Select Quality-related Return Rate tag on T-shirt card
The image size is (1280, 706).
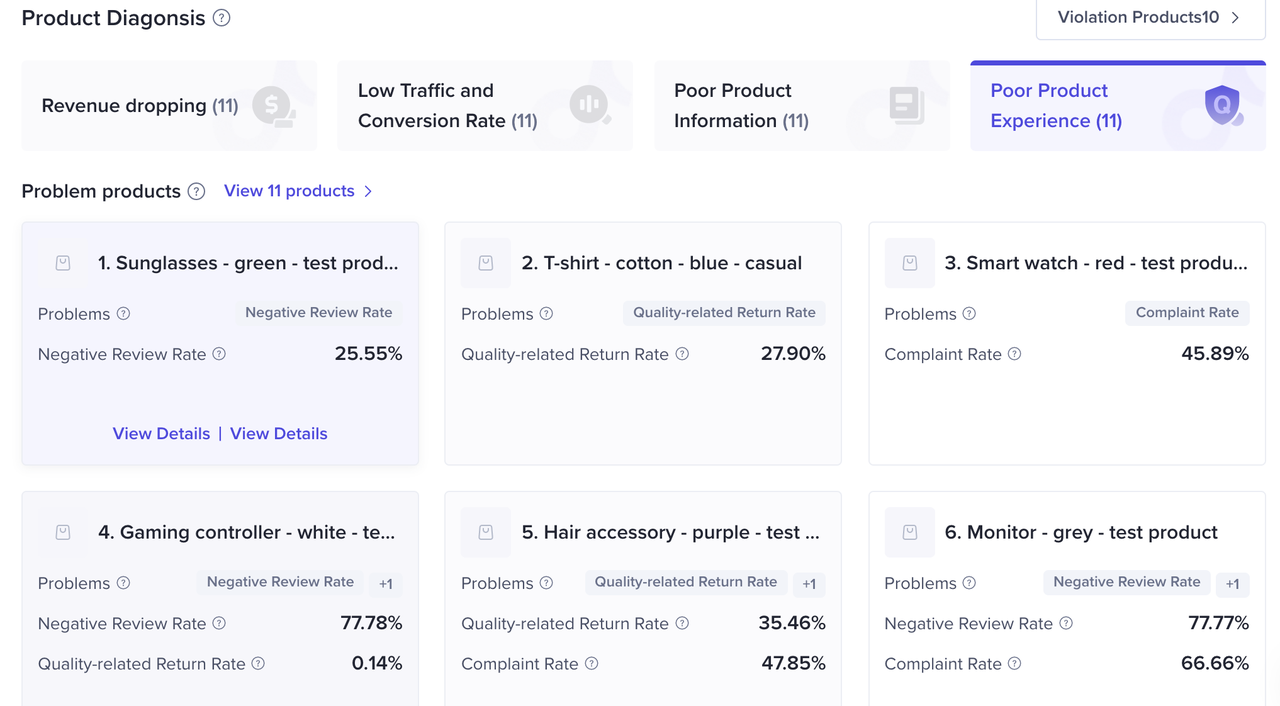click(x=724, y=313)
